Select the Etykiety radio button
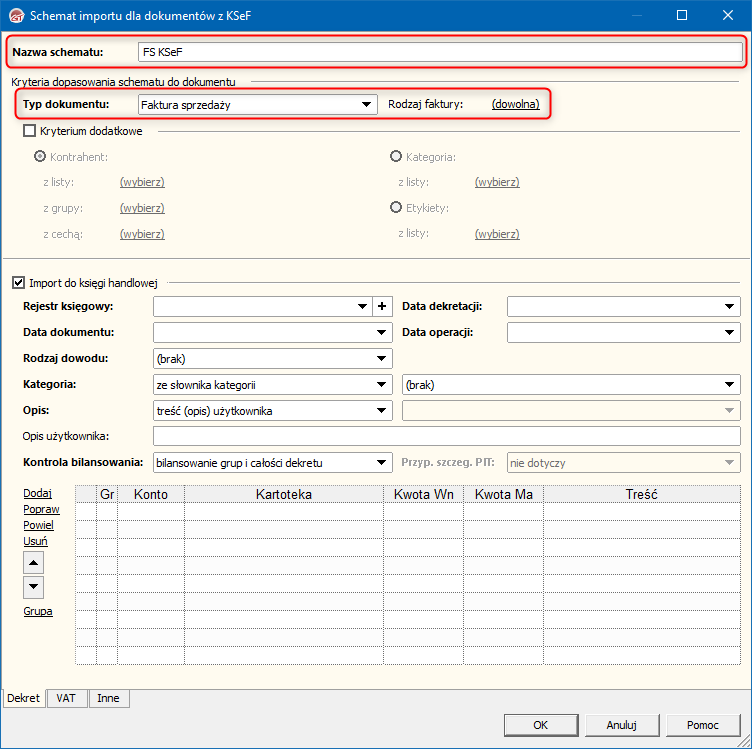752x749 pixels. click(396, 208)
